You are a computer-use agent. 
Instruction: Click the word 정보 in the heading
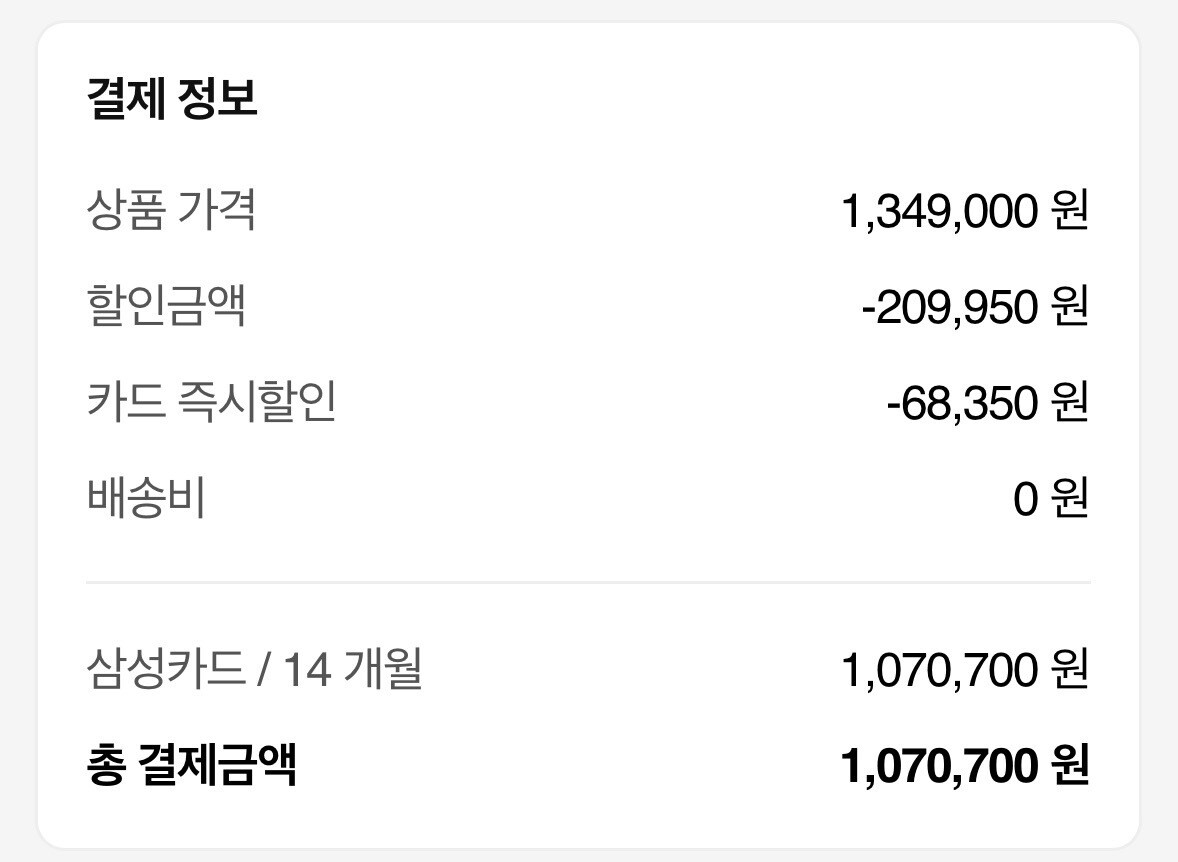pos(218,98)
